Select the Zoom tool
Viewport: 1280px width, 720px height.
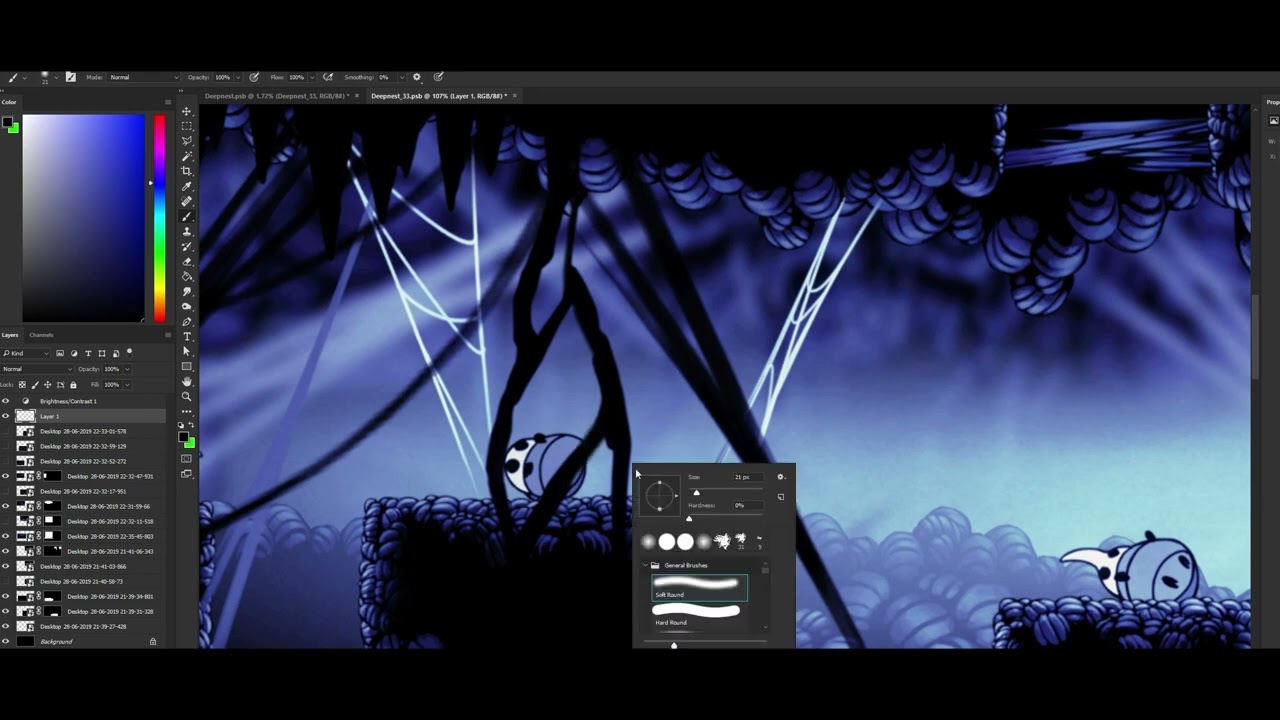(x=187, y=396)
